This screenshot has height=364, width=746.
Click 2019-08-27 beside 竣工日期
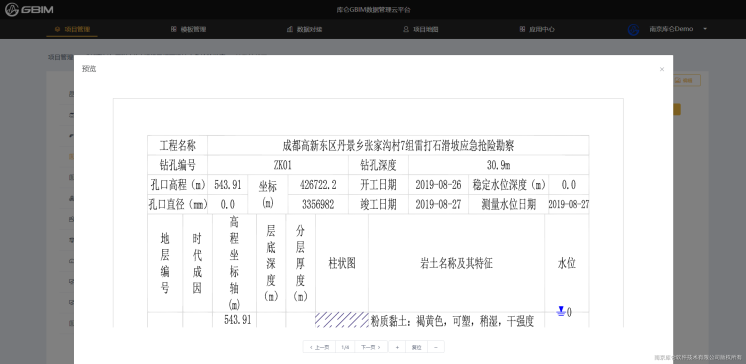coord(438,204)
